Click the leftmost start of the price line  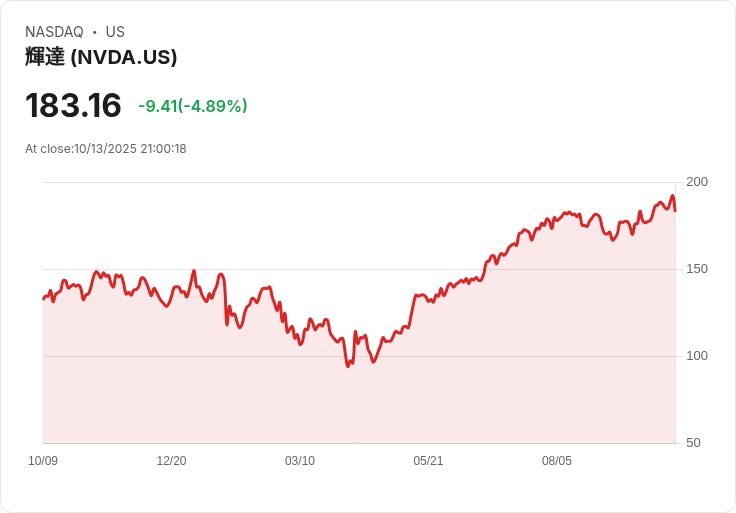coord(44,298)
